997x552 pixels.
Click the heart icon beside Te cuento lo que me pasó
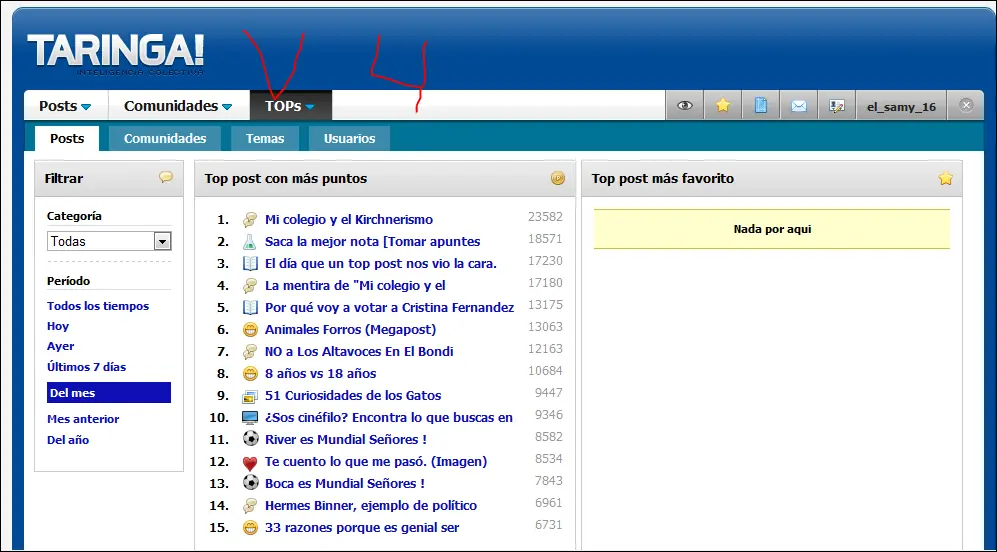(250, 462)
